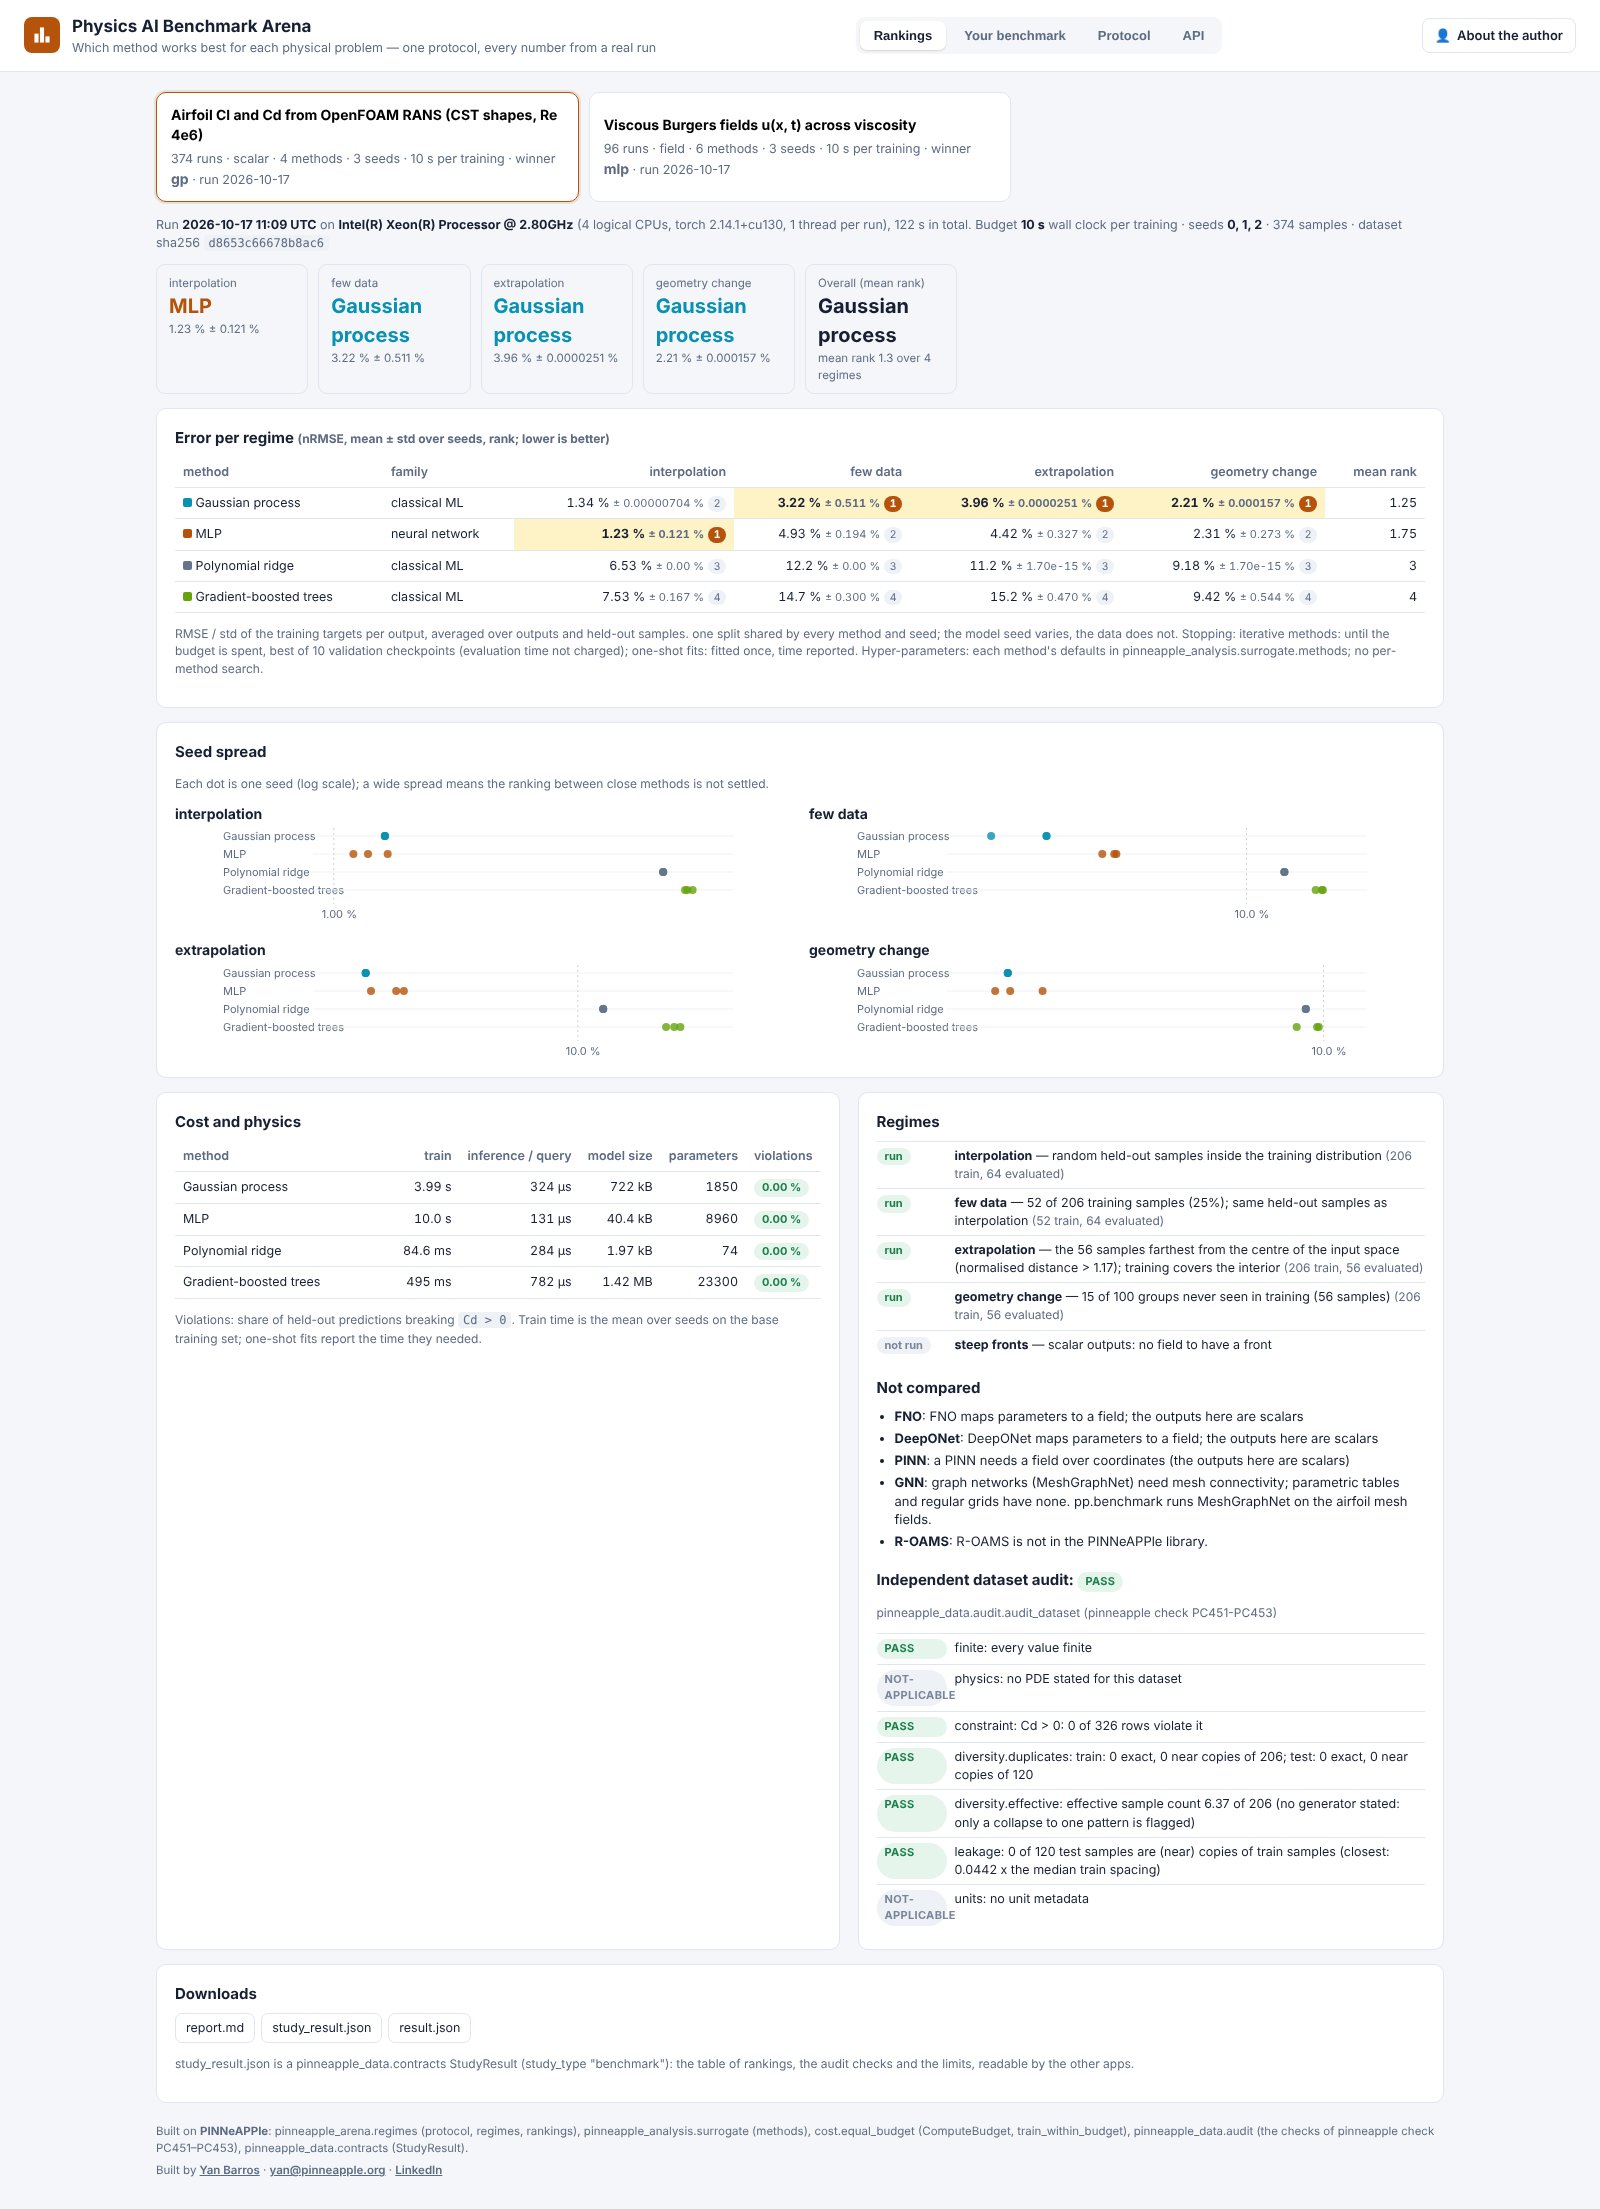1600x2209 pixels.
Task: Click the 'Overall (mean rank)' summary card
Action: pos(880,328)
